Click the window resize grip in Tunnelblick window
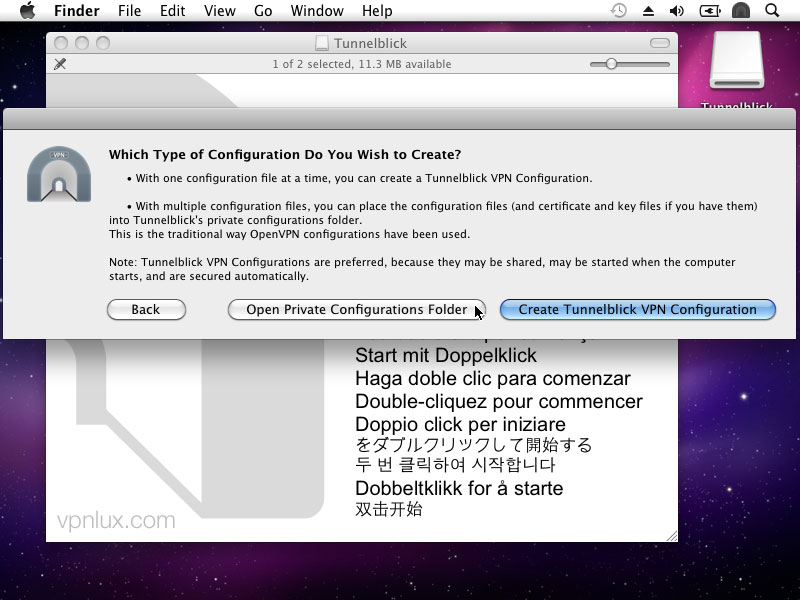Viewport: 800px width, 600px height. [672, 536]
